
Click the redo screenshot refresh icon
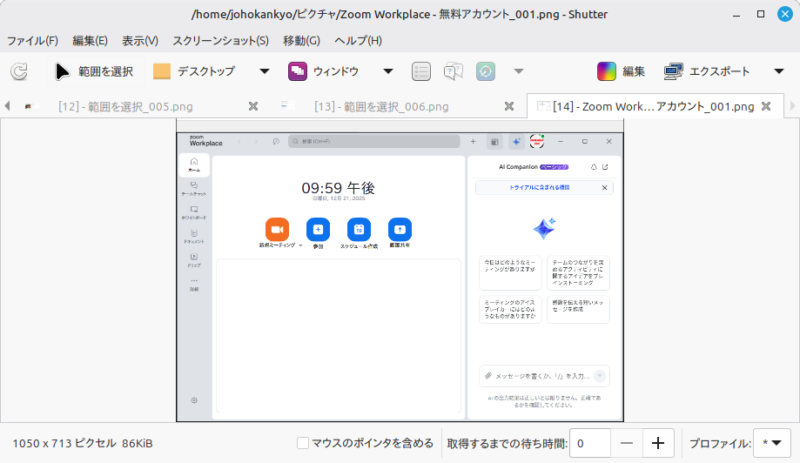(x=19, y=71)
